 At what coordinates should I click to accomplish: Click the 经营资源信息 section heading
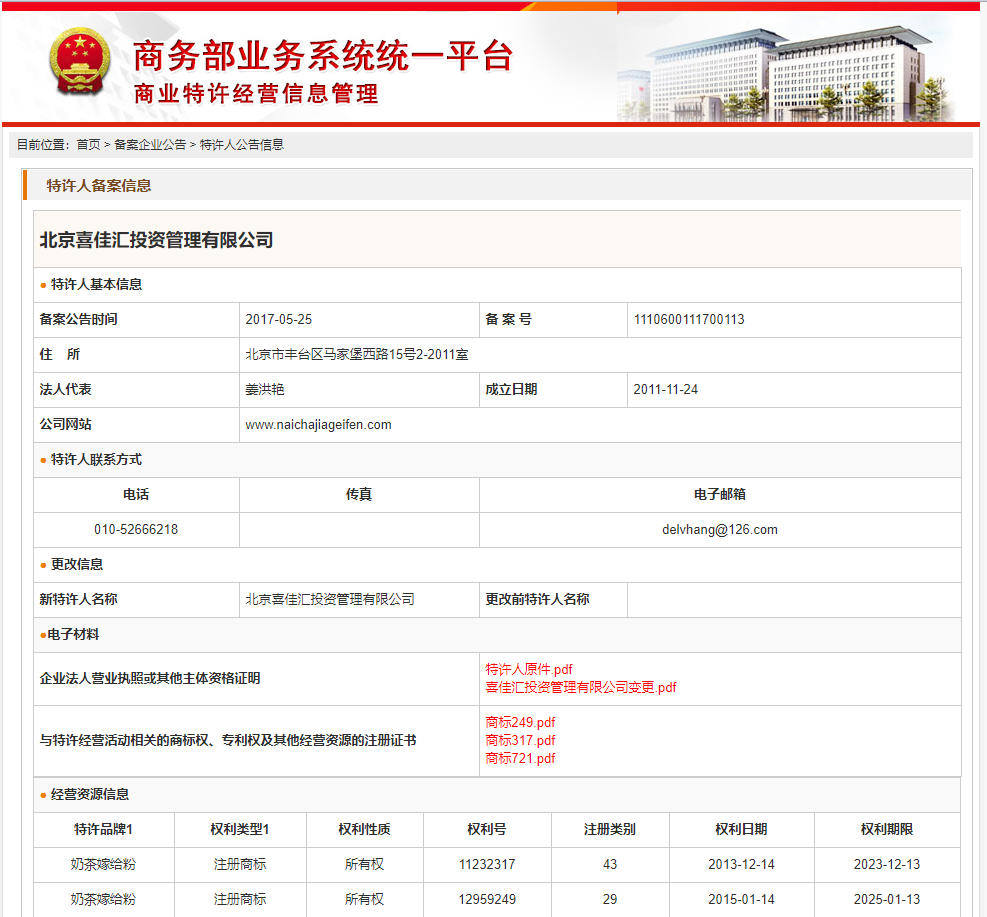[x=89, y=794]
